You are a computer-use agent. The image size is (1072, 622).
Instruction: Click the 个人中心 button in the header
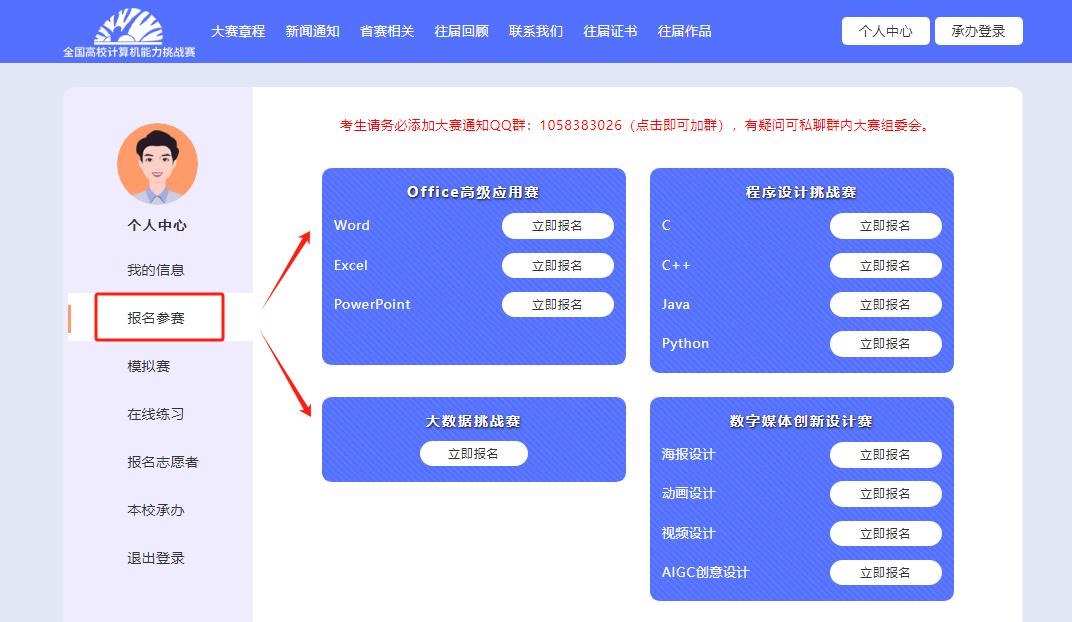coord(885,31)
